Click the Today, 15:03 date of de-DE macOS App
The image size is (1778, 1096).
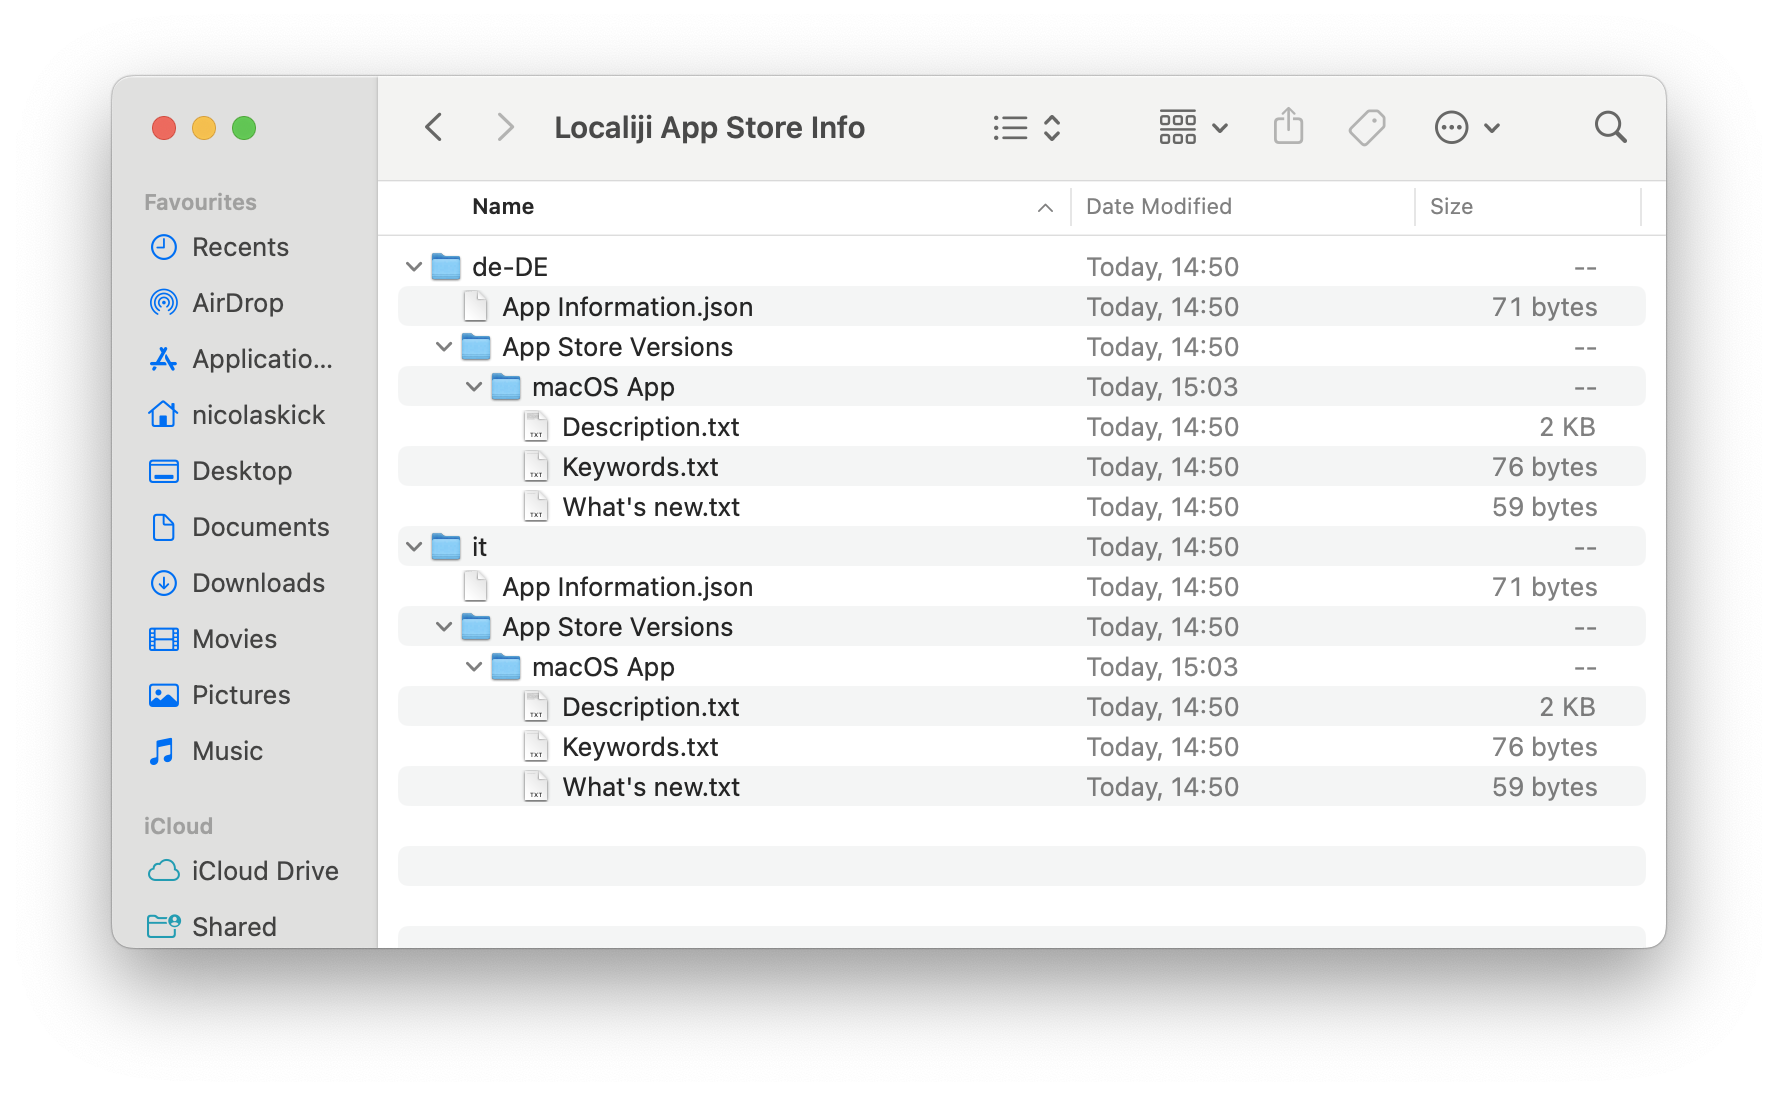pos(1162,387)
